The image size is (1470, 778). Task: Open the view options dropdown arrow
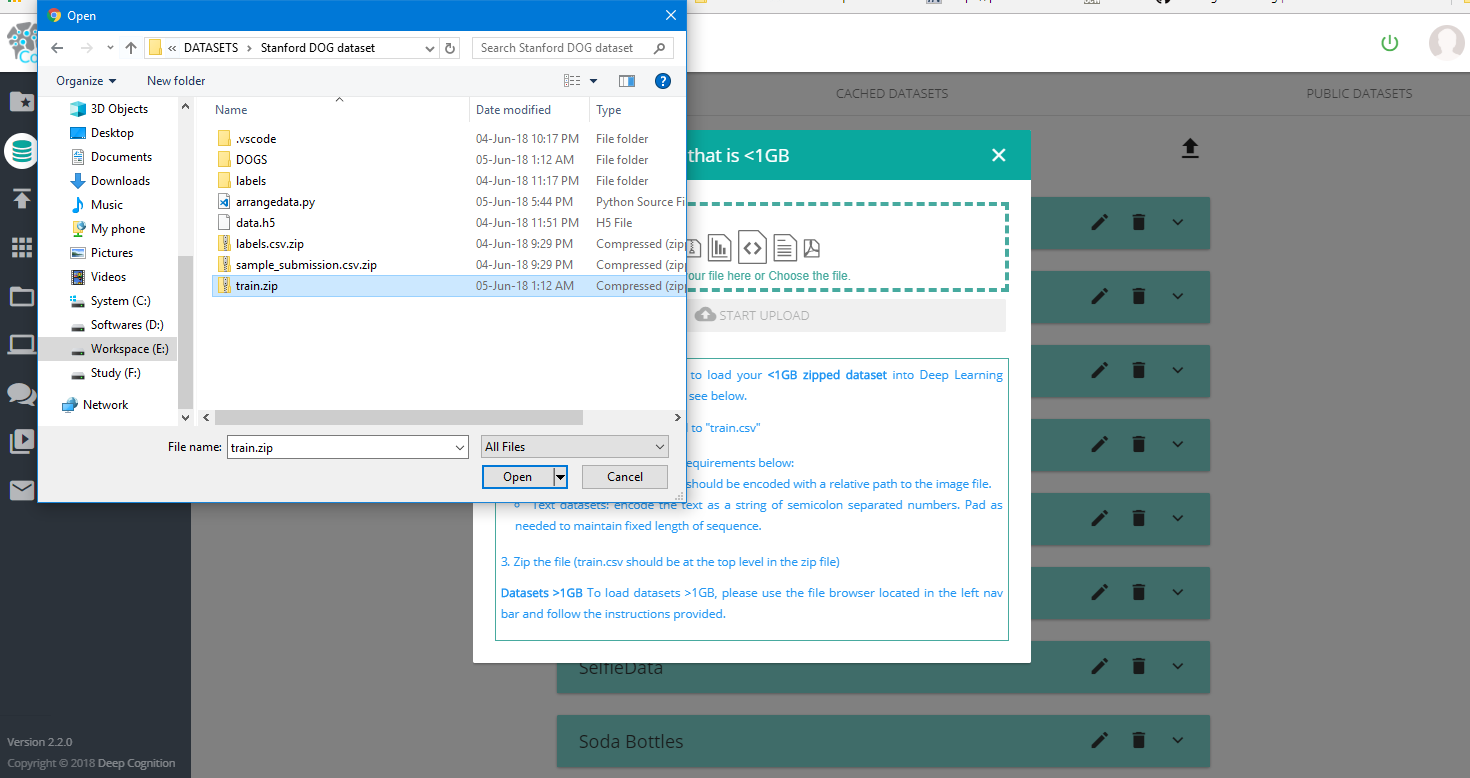coord(593,81)
